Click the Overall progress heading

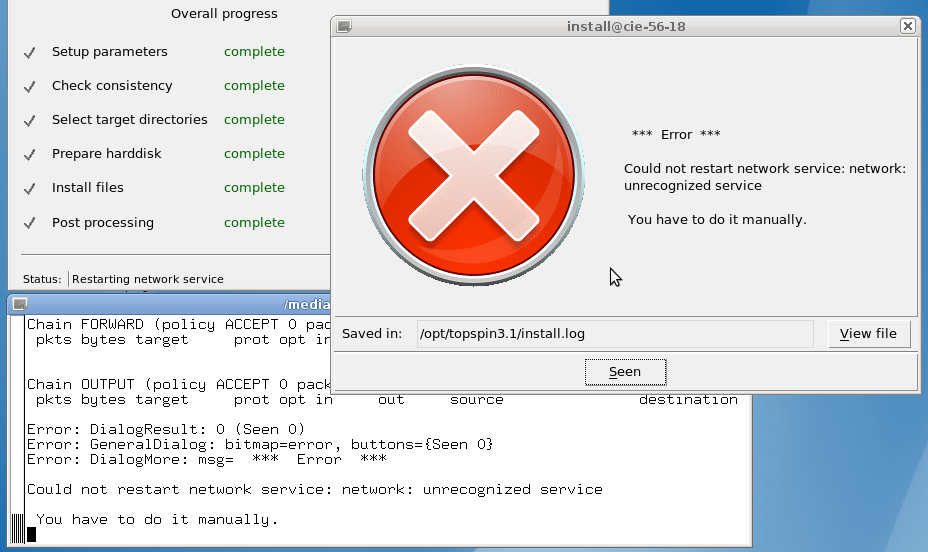pyautogui.click(x=224, y=14)
